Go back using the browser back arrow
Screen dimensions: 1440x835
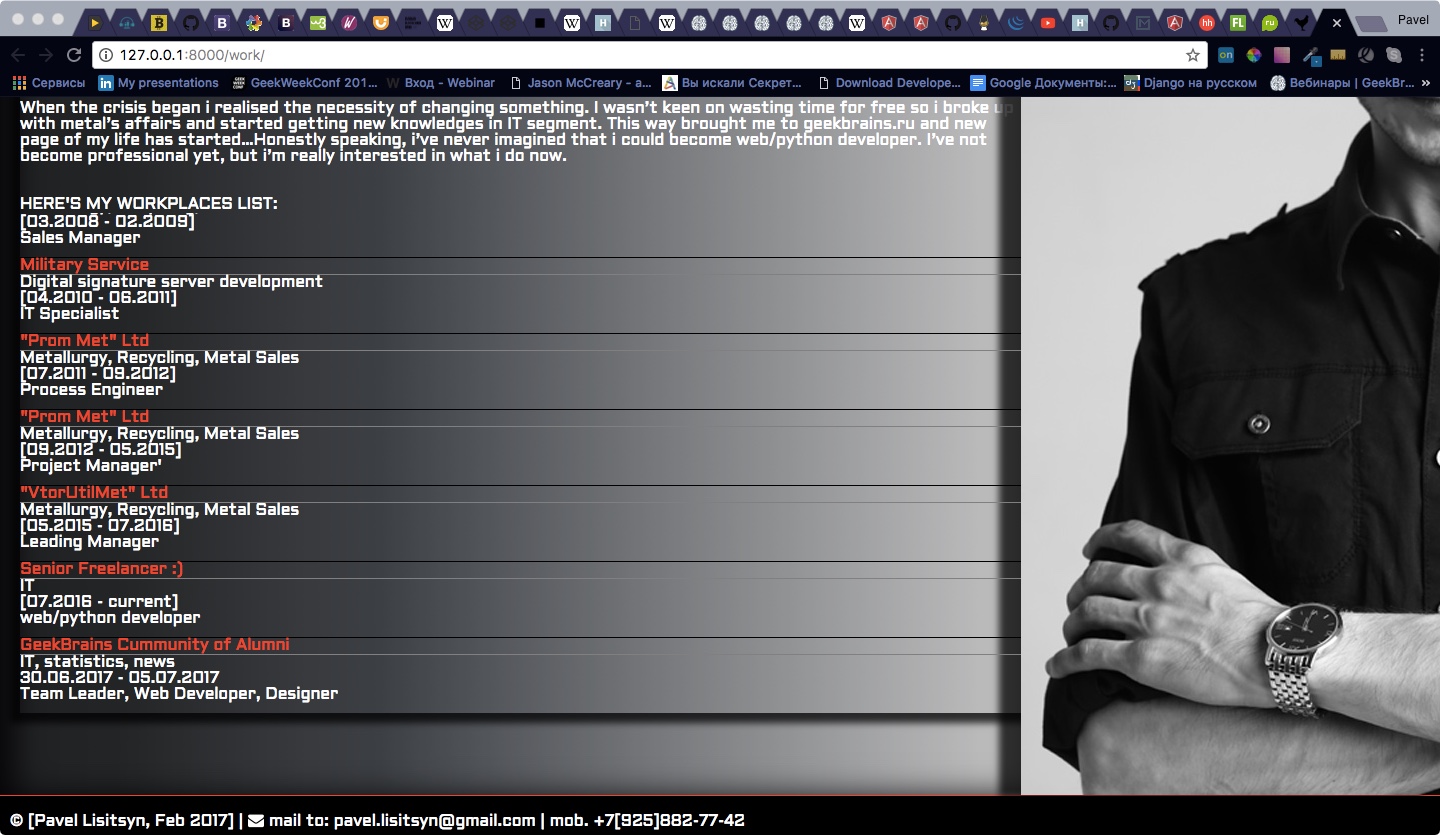coord(18,55)
